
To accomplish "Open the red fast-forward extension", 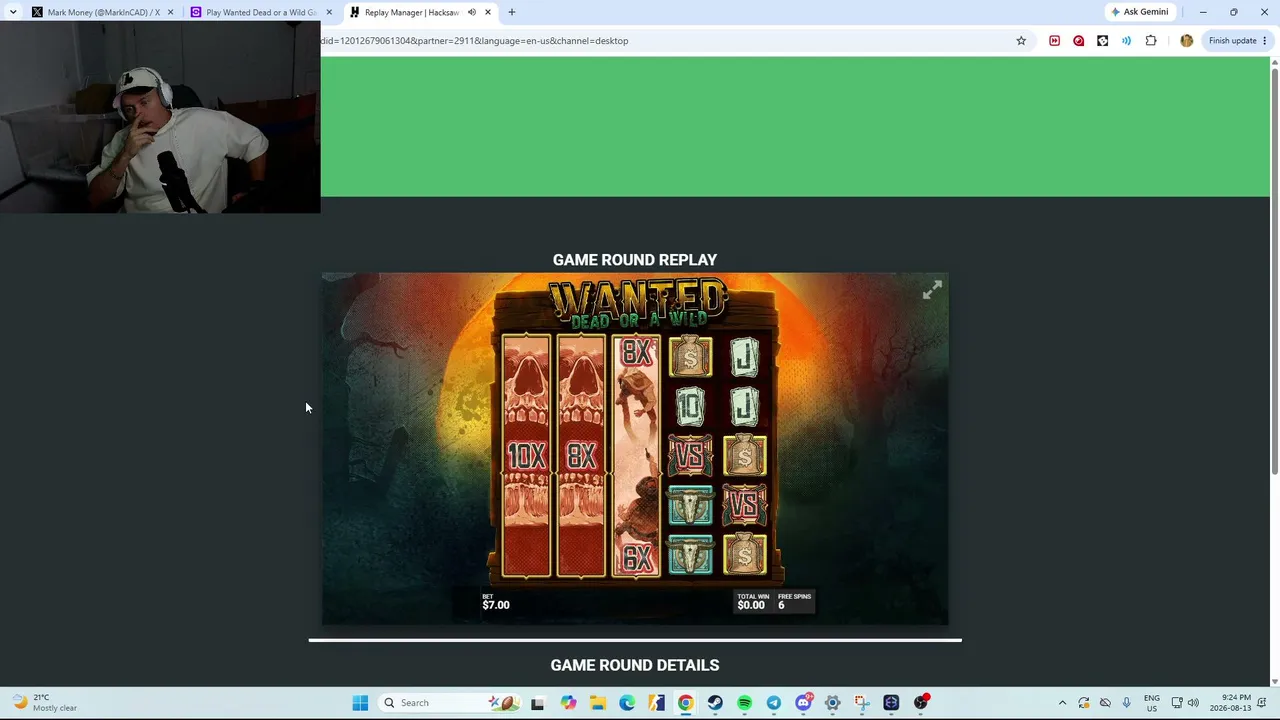I will [x=1054, y=41].
